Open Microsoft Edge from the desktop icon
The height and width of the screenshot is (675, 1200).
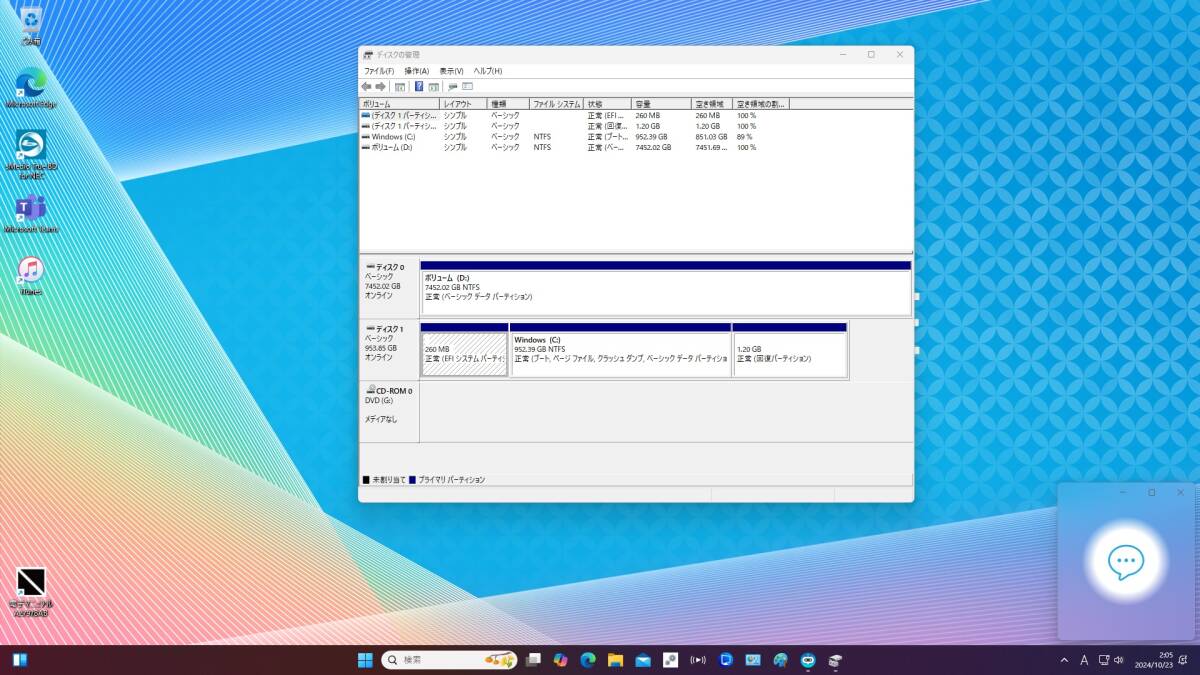(31, 83)
